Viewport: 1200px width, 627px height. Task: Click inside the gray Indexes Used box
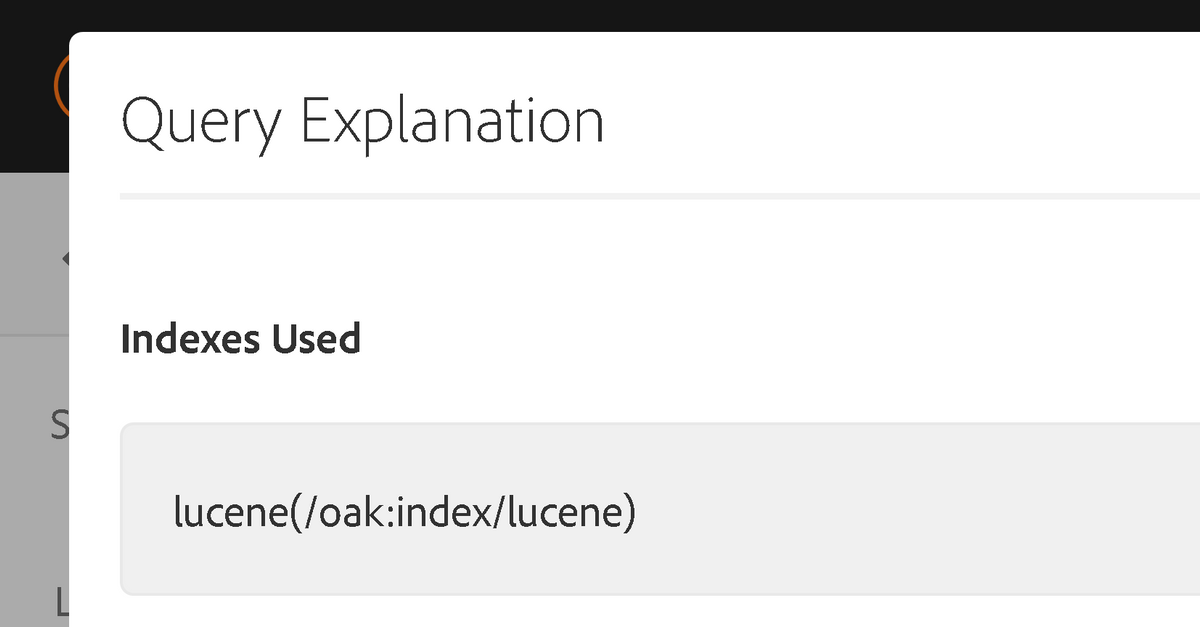[x=660, y=509]
